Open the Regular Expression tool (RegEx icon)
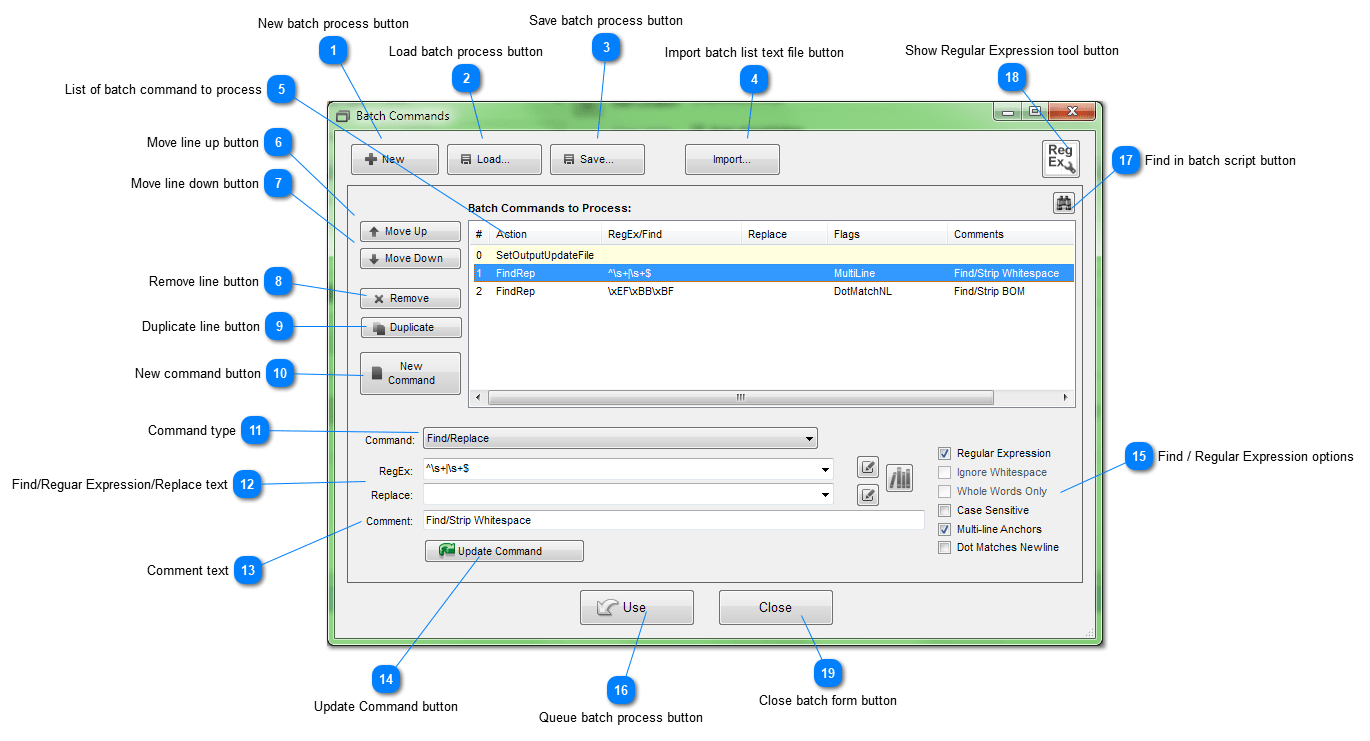Viewport: 1370px width, 741px height. (x=1060, y=159)
